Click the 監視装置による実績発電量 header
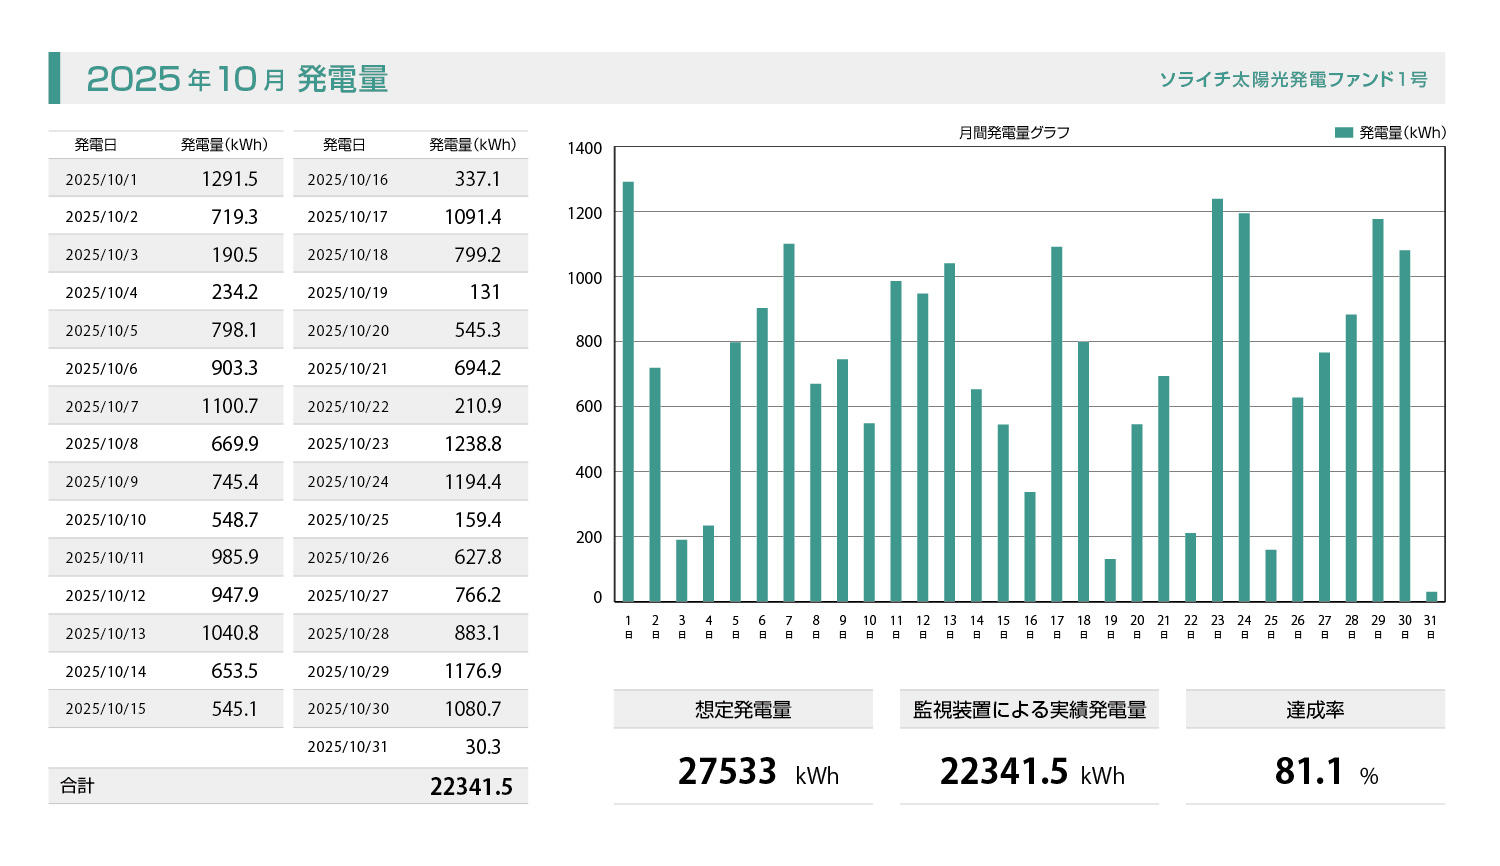 1029,710
